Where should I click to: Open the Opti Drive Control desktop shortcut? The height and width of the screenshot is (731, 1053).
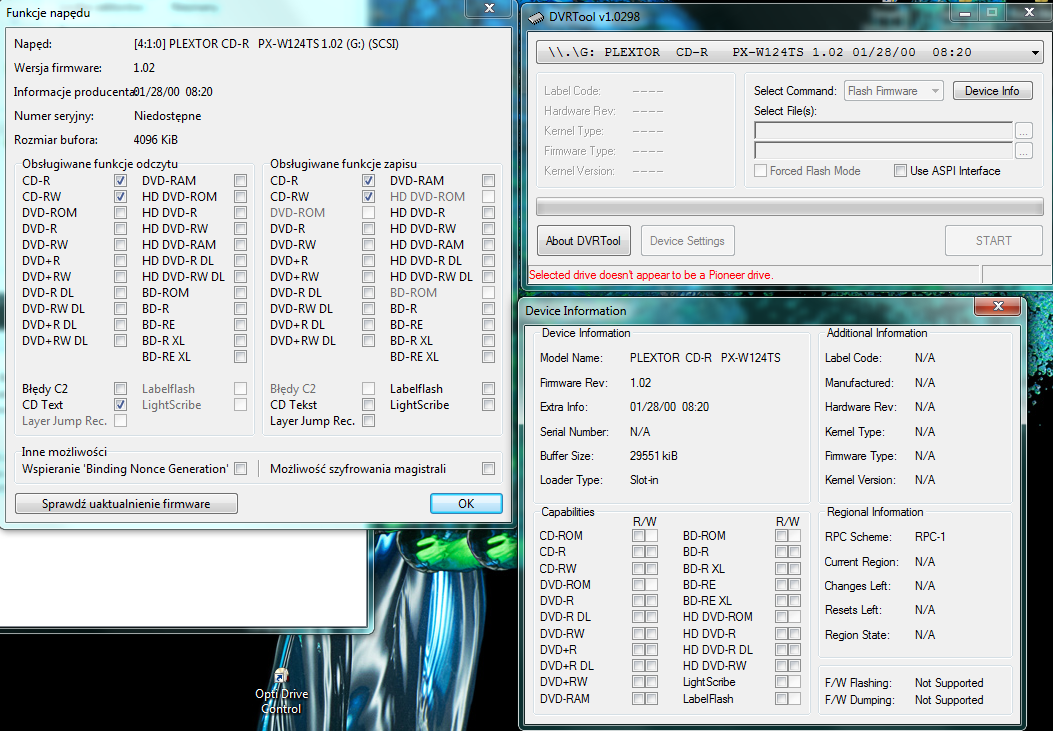(x=281, y=692)
